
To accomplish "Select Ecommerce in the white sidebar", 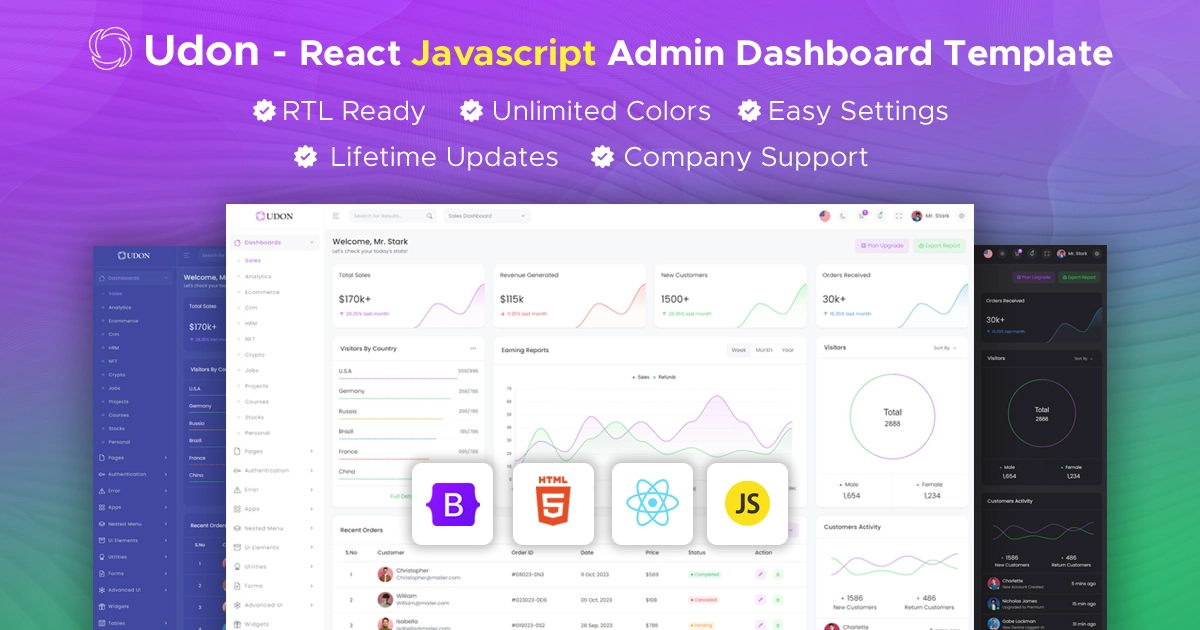I will (x=262, y=292).
